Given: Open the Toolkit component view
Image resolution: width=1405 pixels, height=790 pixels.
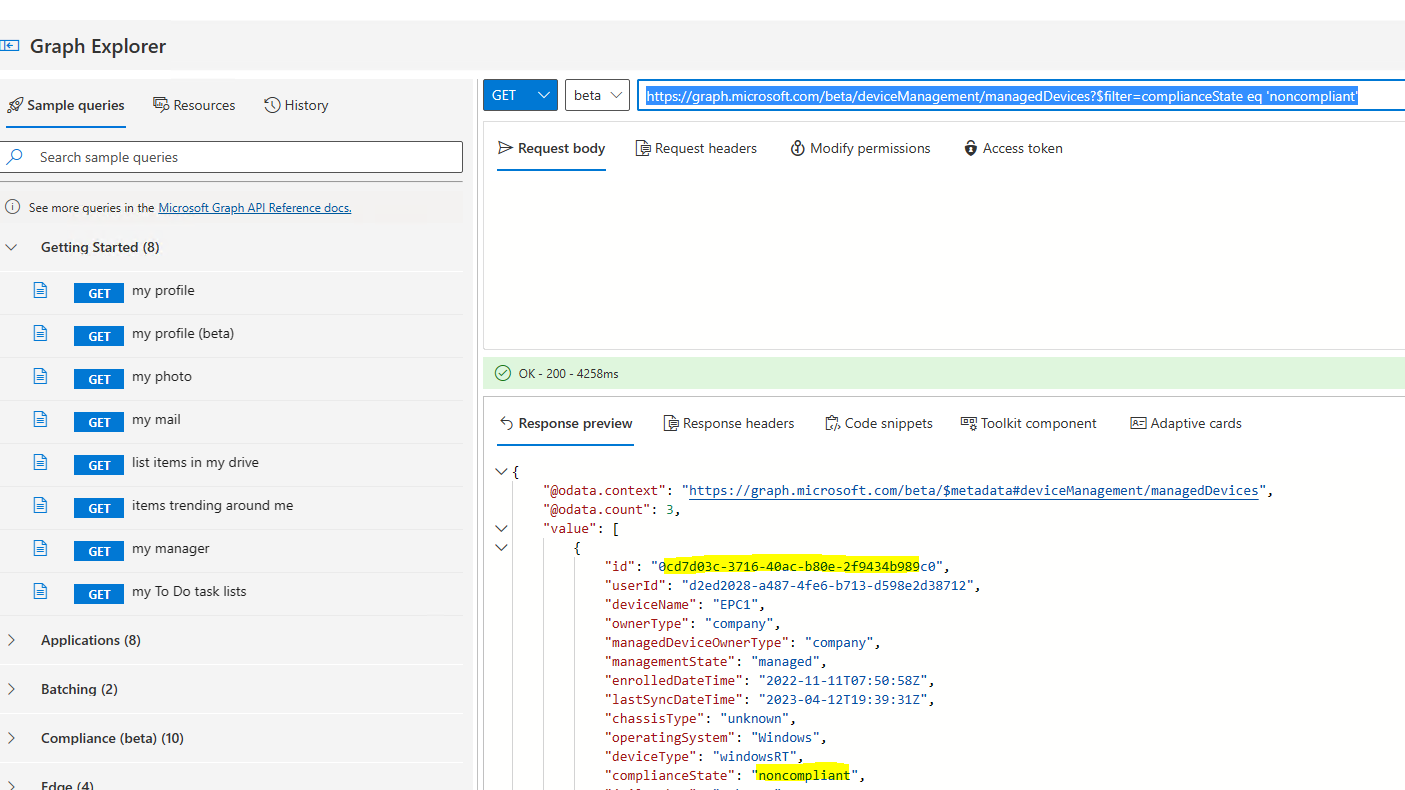Looking at the screenshot, I should tap(1027, 423).
